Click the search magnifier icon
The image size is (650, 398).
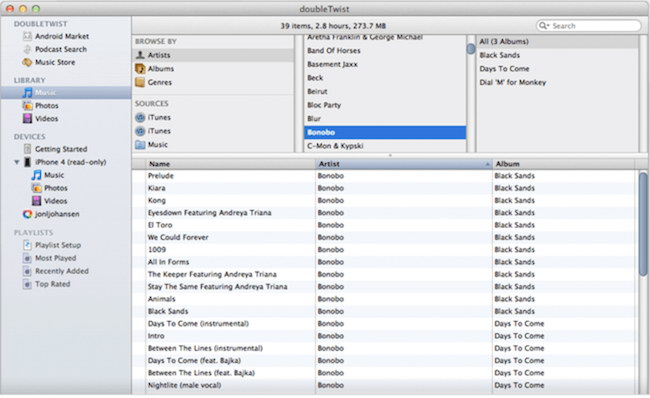(543, 26)
